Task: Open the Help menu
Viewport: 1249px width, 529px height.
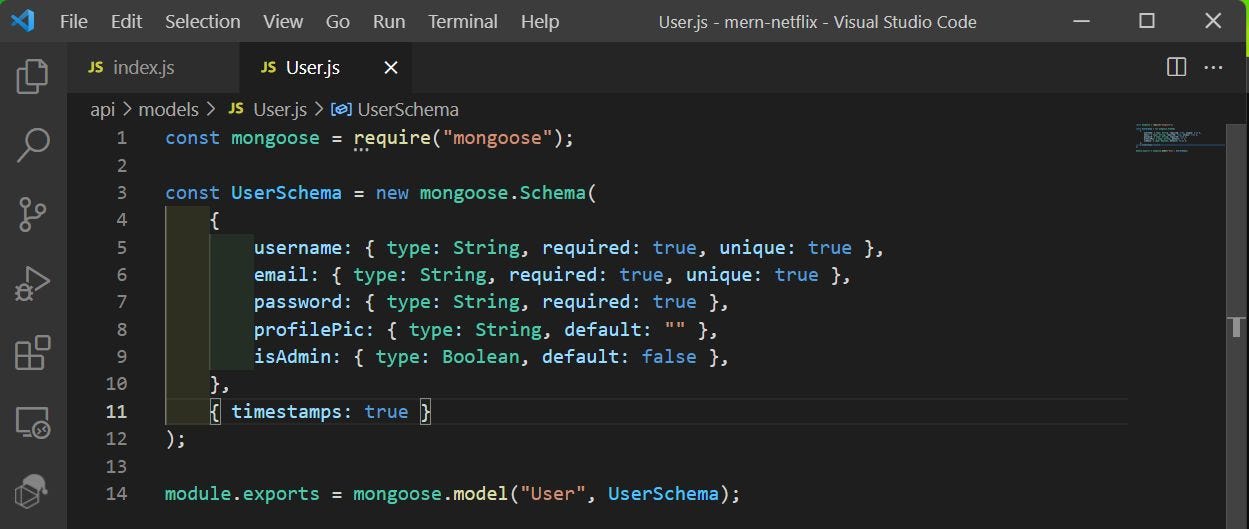Action: click(x=540, y=21)
